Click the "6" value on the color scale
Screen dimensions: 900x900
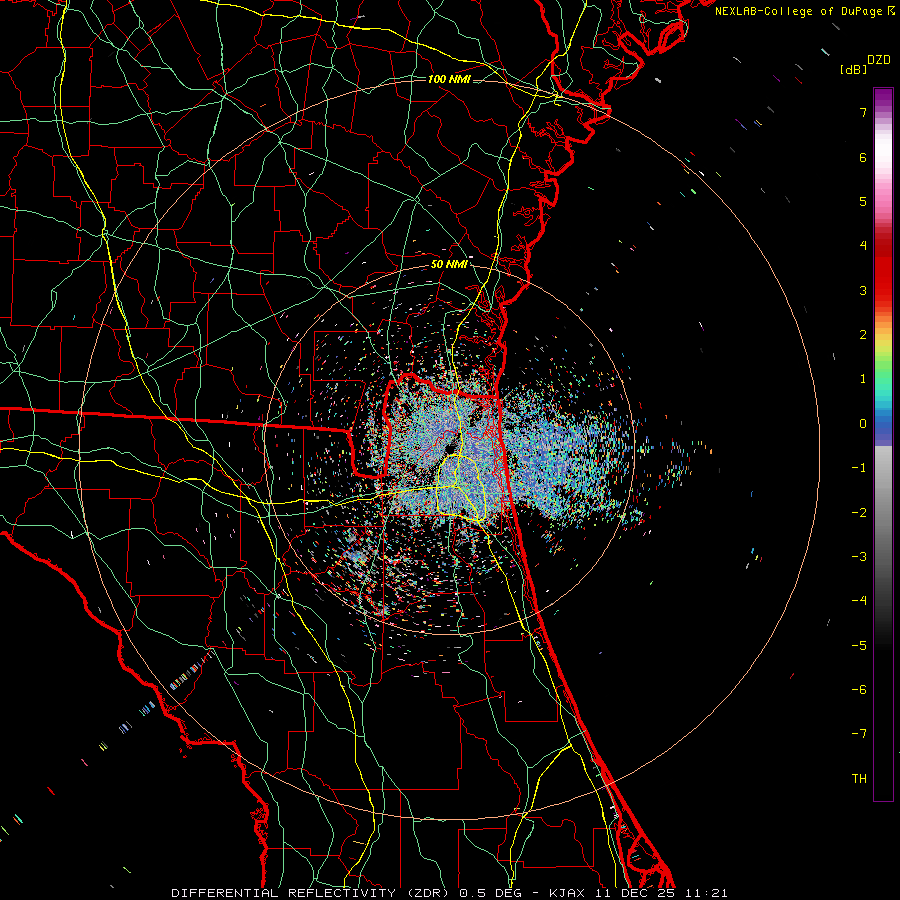coord(863,157)
